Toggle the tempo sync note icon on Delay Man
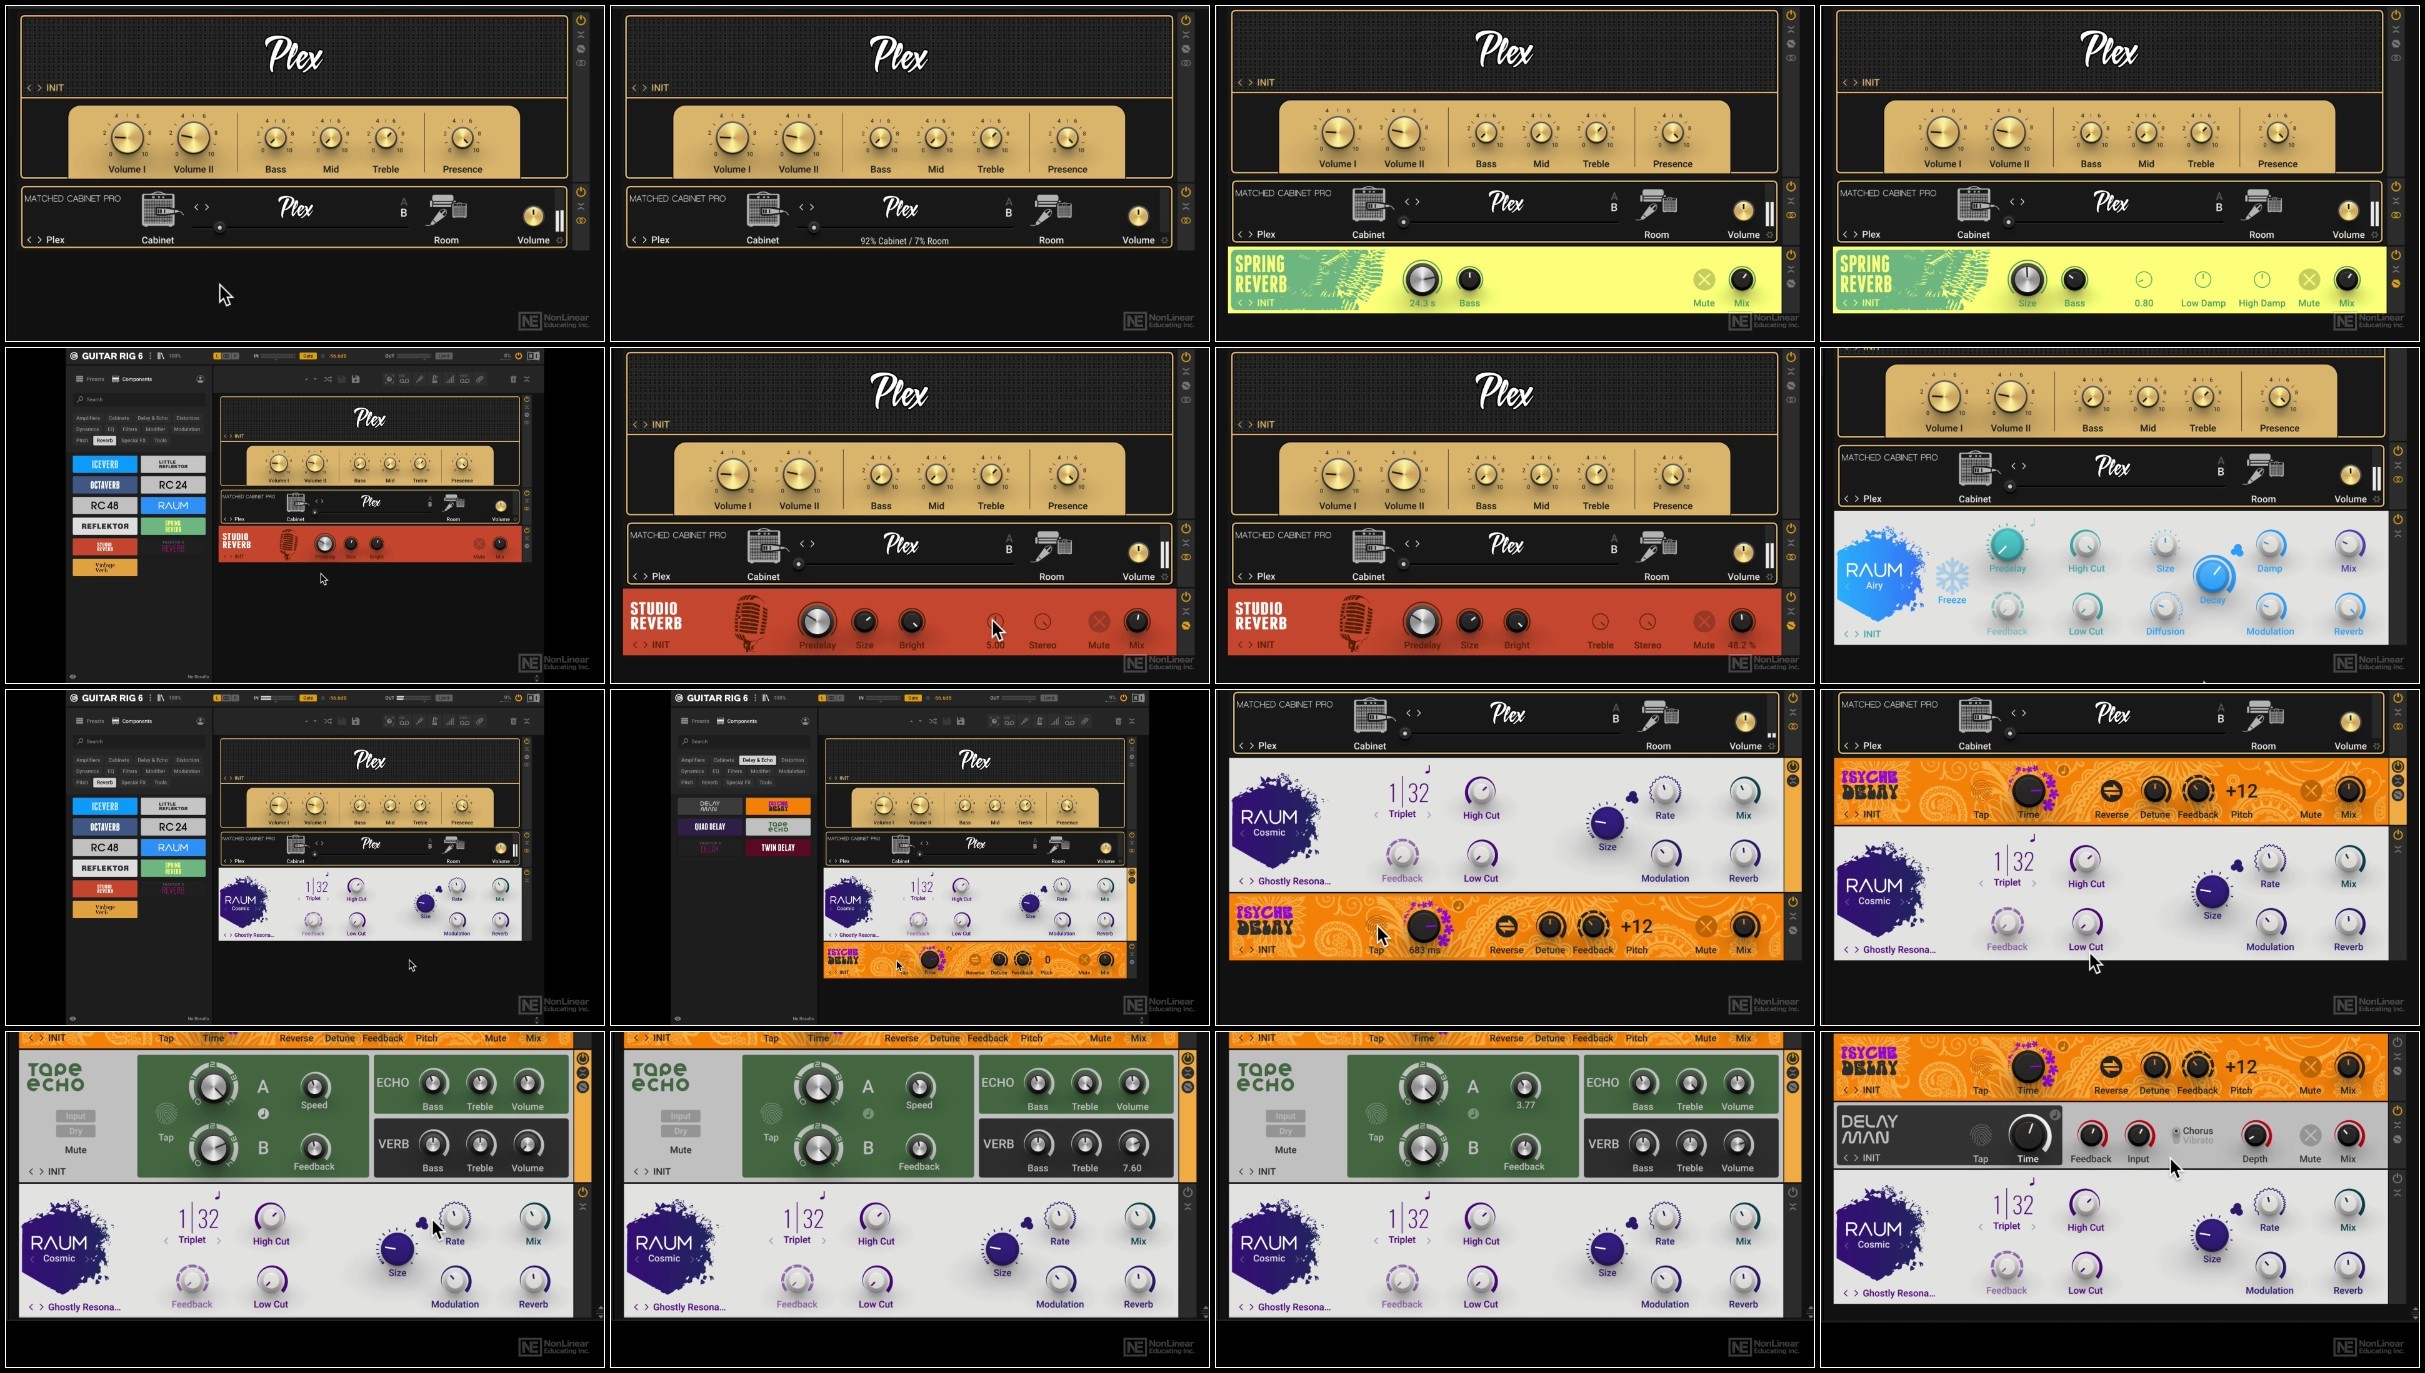 [x=2055, y=1114]
